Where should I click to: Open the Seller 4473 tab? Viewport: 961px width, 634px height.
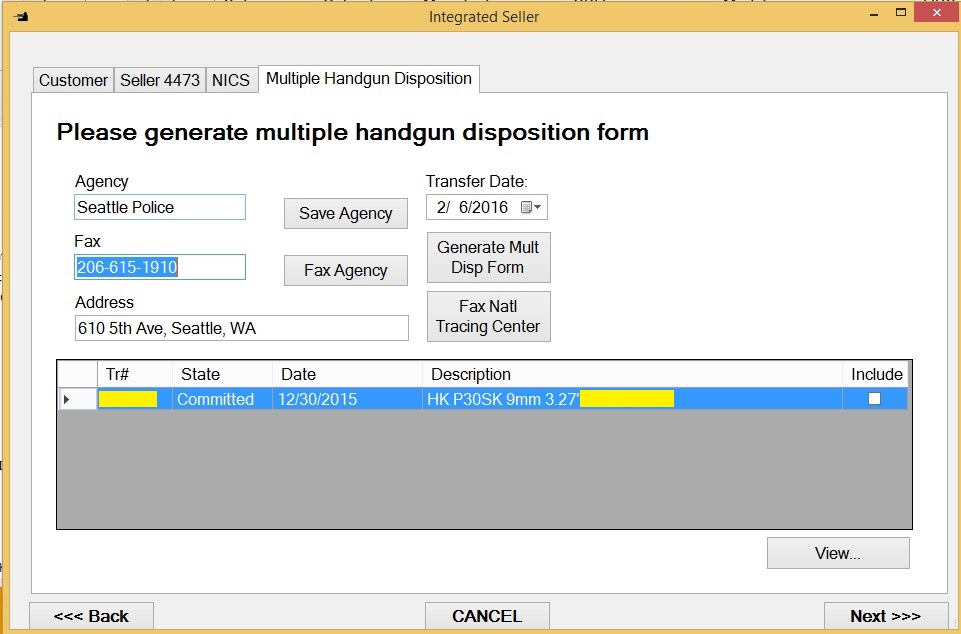160,80
